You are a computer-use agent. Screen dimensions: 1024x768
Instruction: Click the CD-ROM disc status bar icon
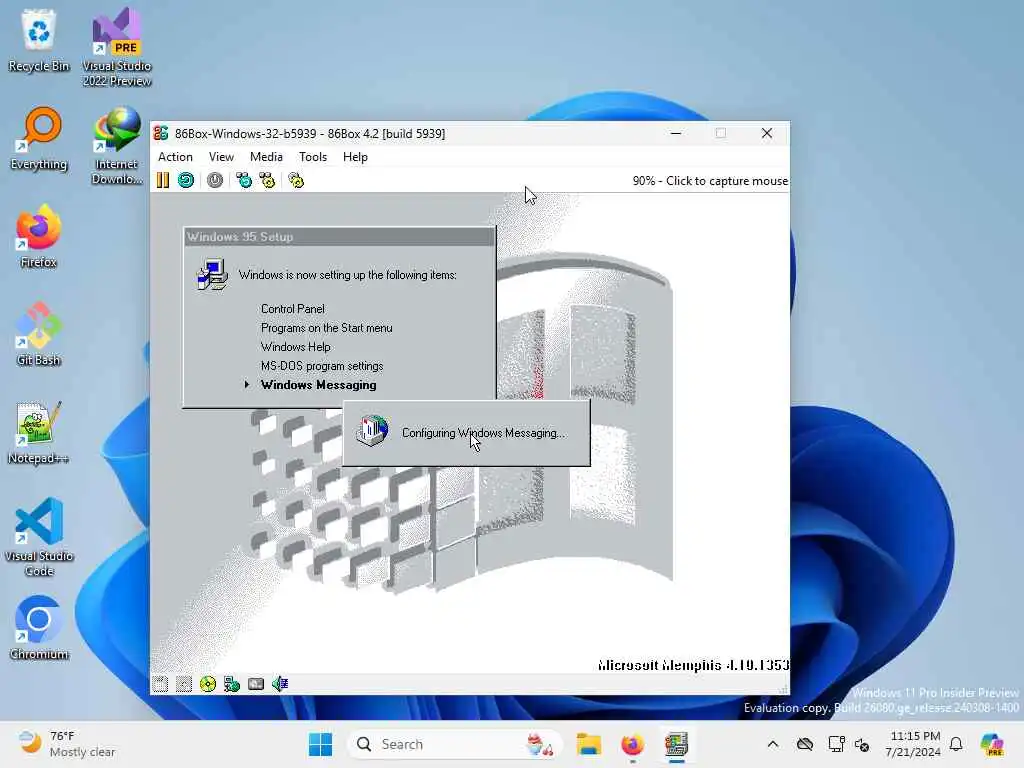click(x=208, y=684)
